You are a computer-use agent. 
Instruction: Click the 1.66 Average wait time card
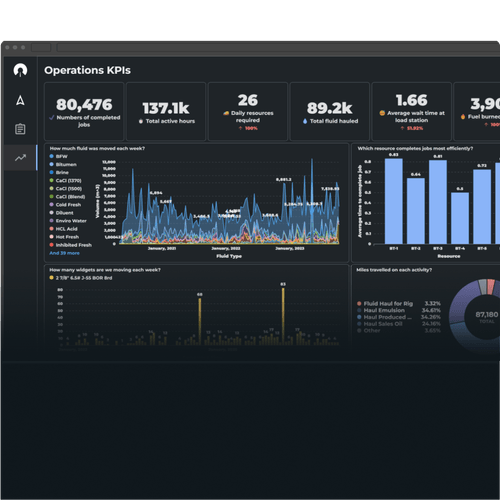click(x=412, y=112)
